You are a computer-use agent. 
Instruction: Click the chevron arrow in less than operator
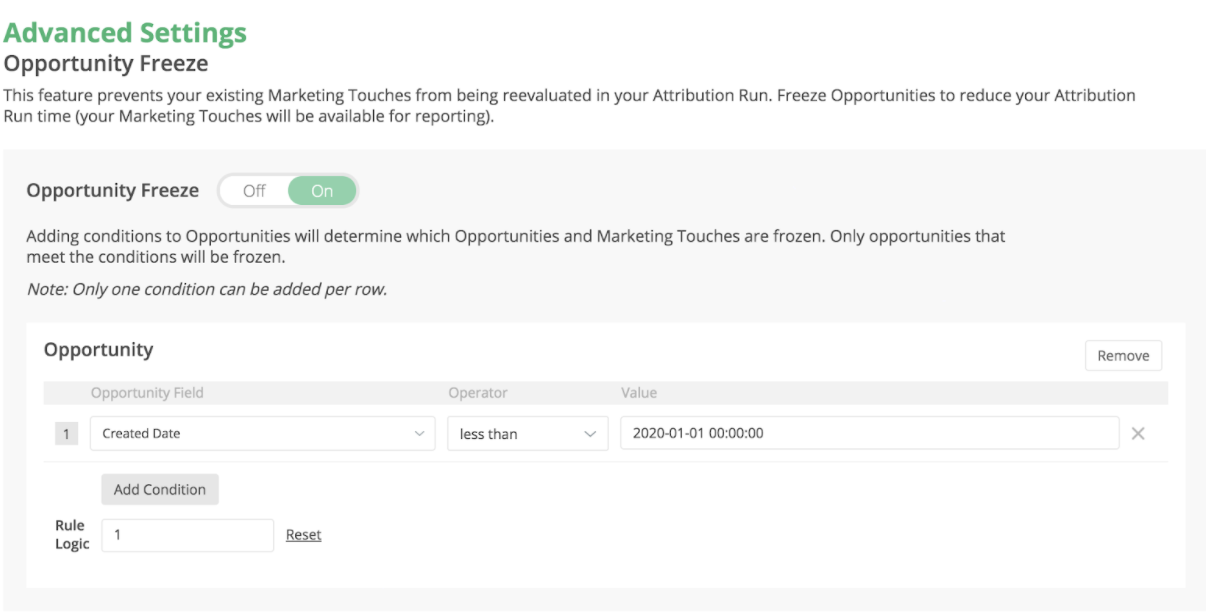590,434
